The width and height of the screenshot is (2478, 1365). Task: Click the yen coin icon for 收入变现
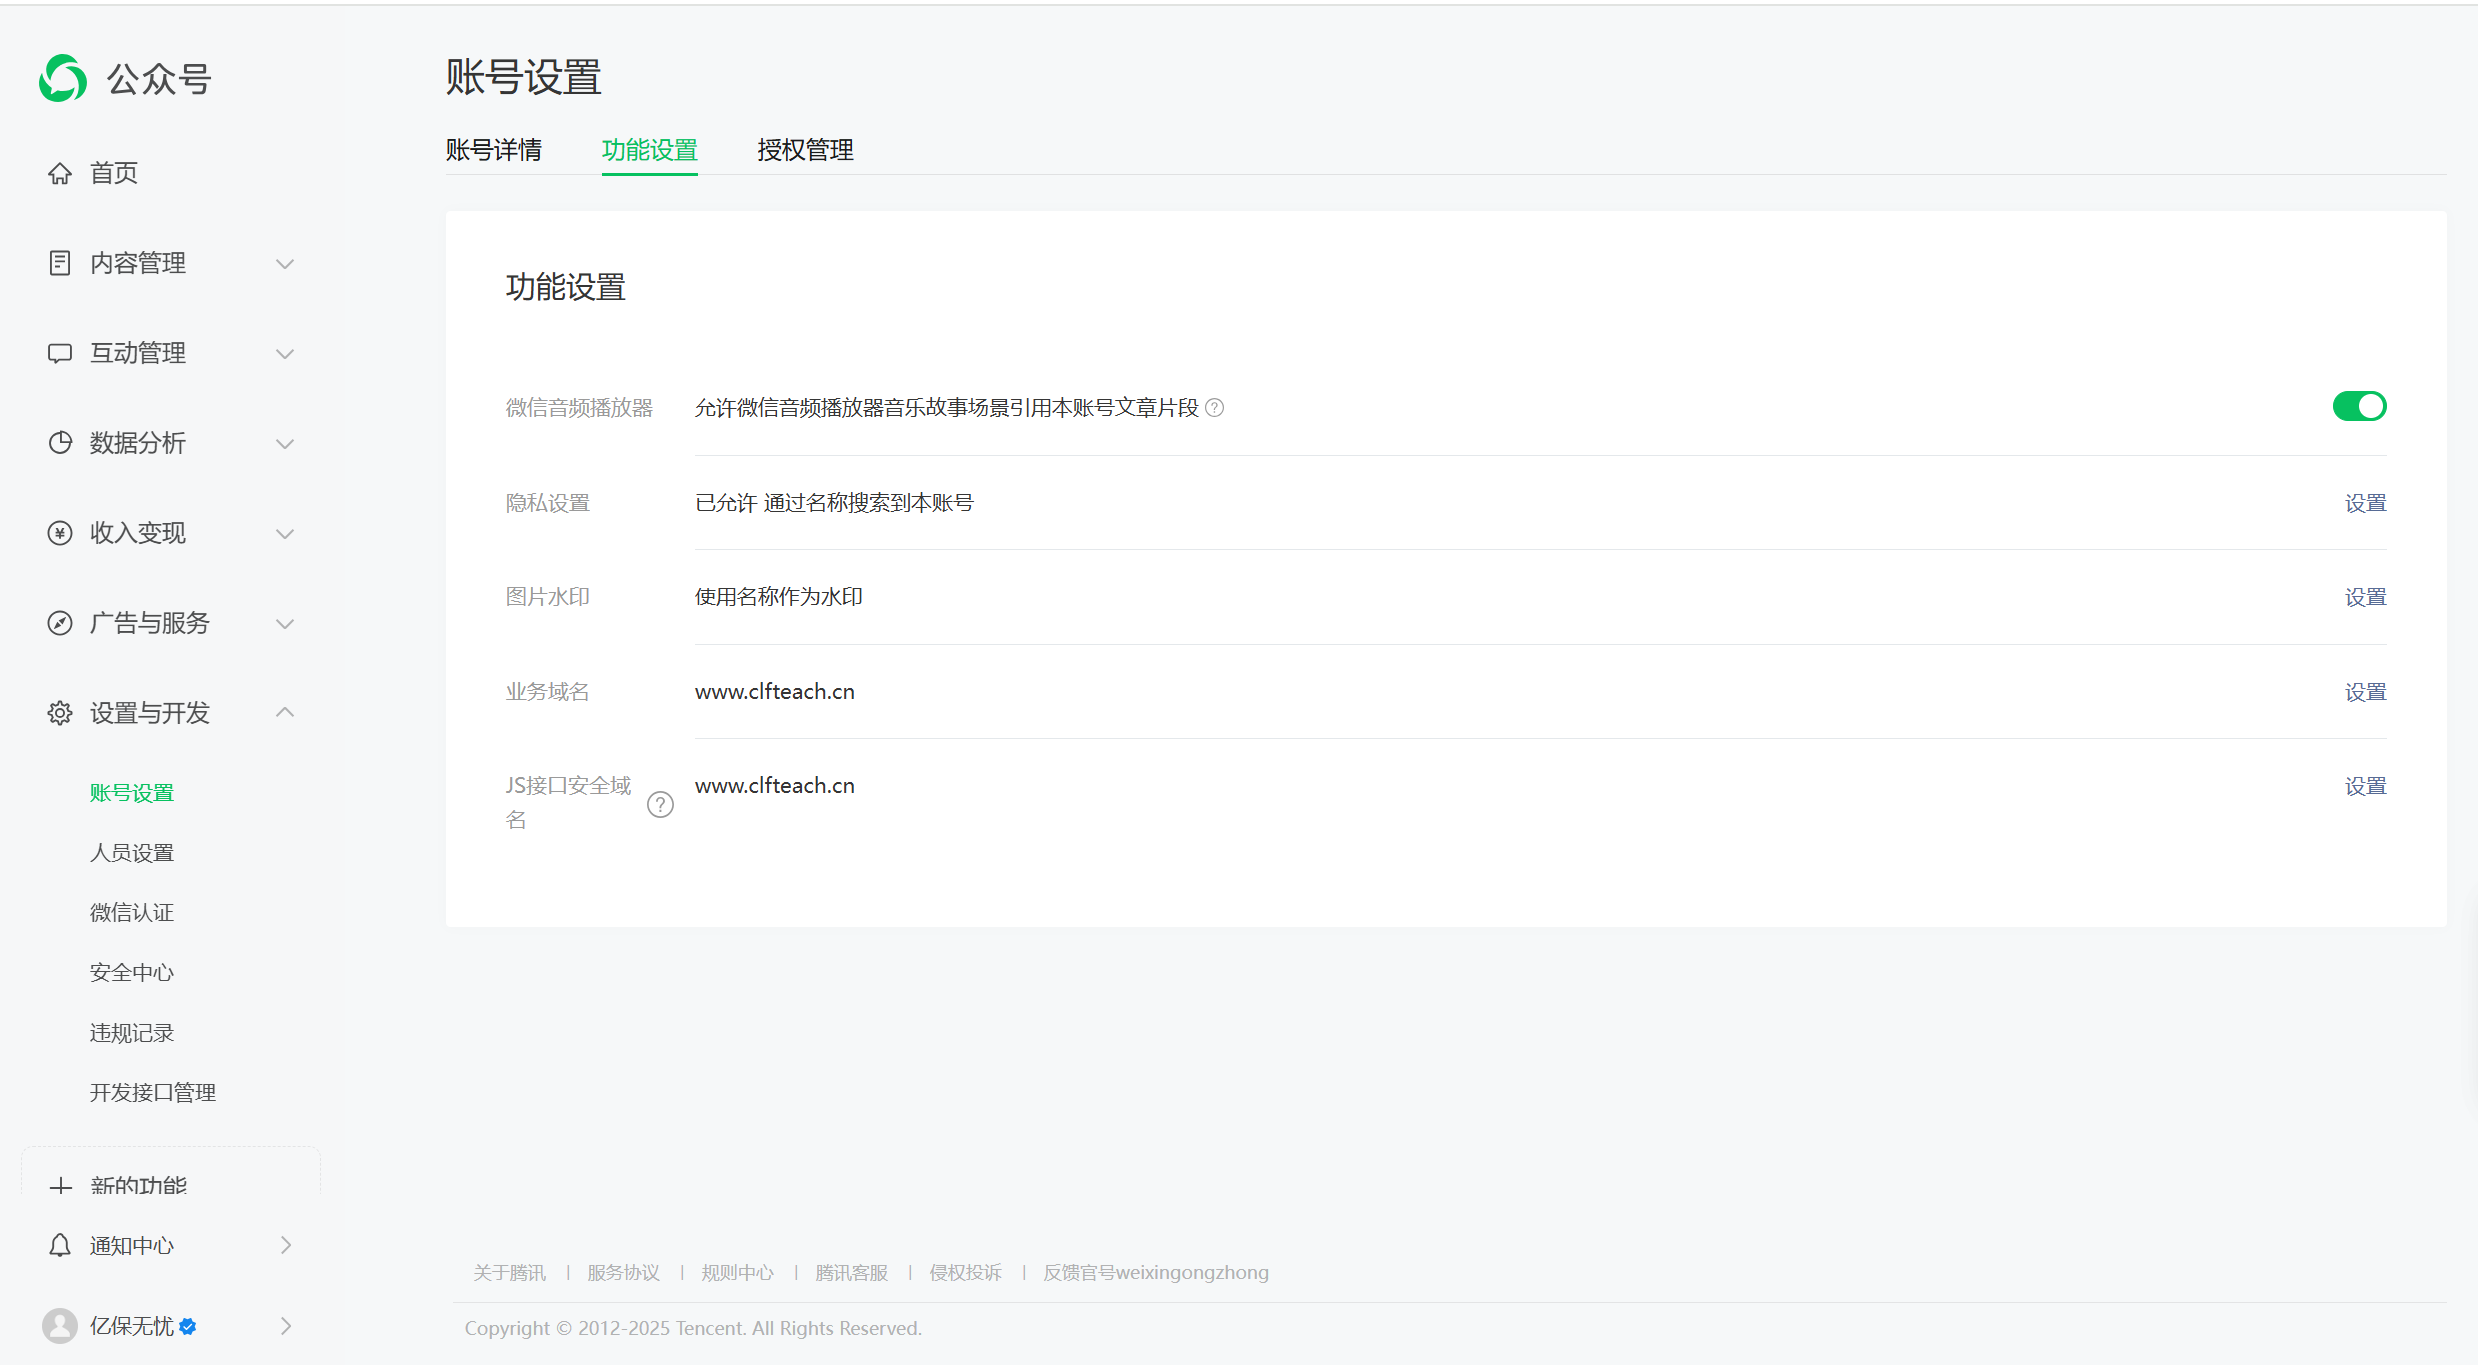[x=60, y=533]
